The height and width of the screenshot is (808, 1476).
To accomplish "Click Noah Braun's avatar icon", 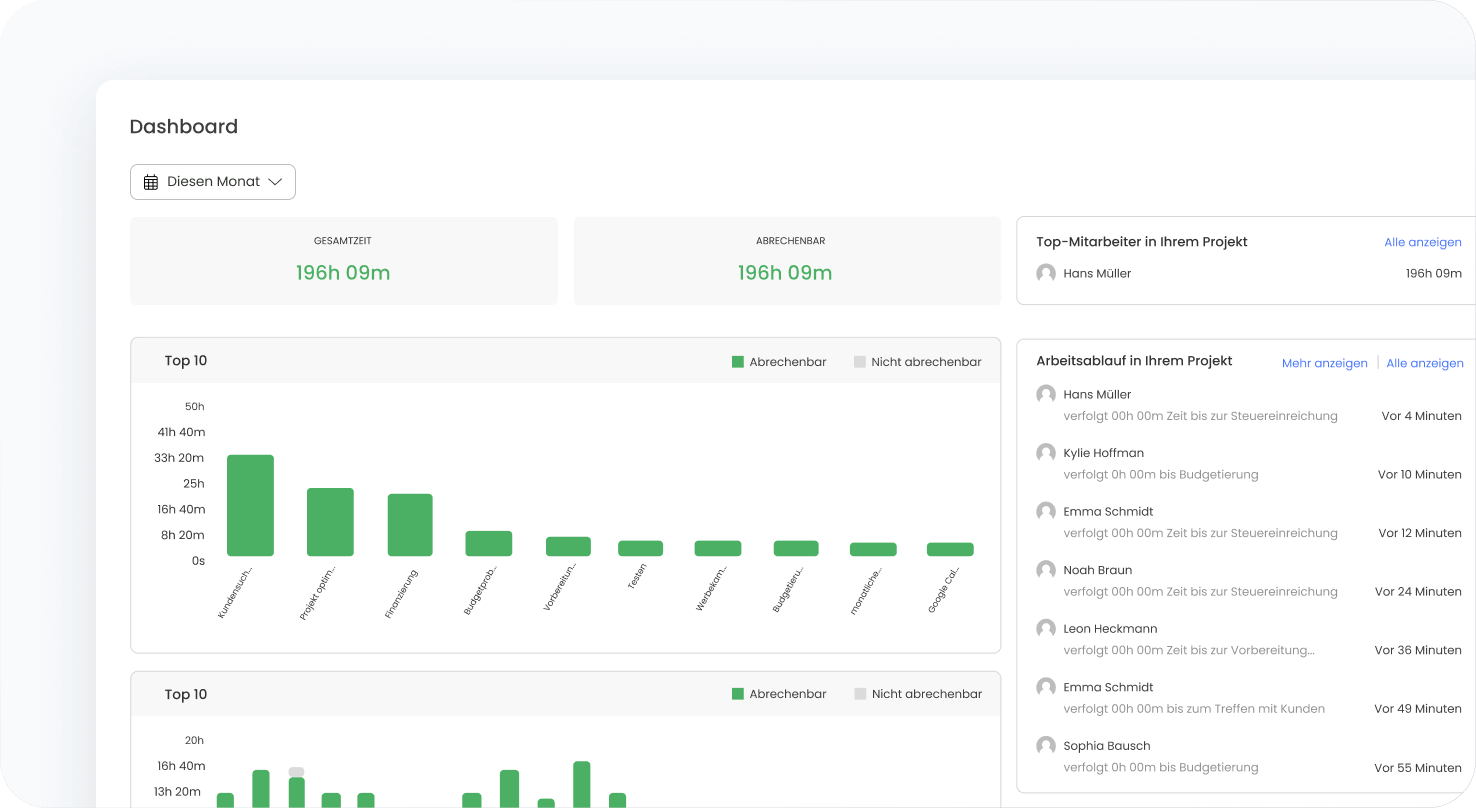I will pos(1046,570).
